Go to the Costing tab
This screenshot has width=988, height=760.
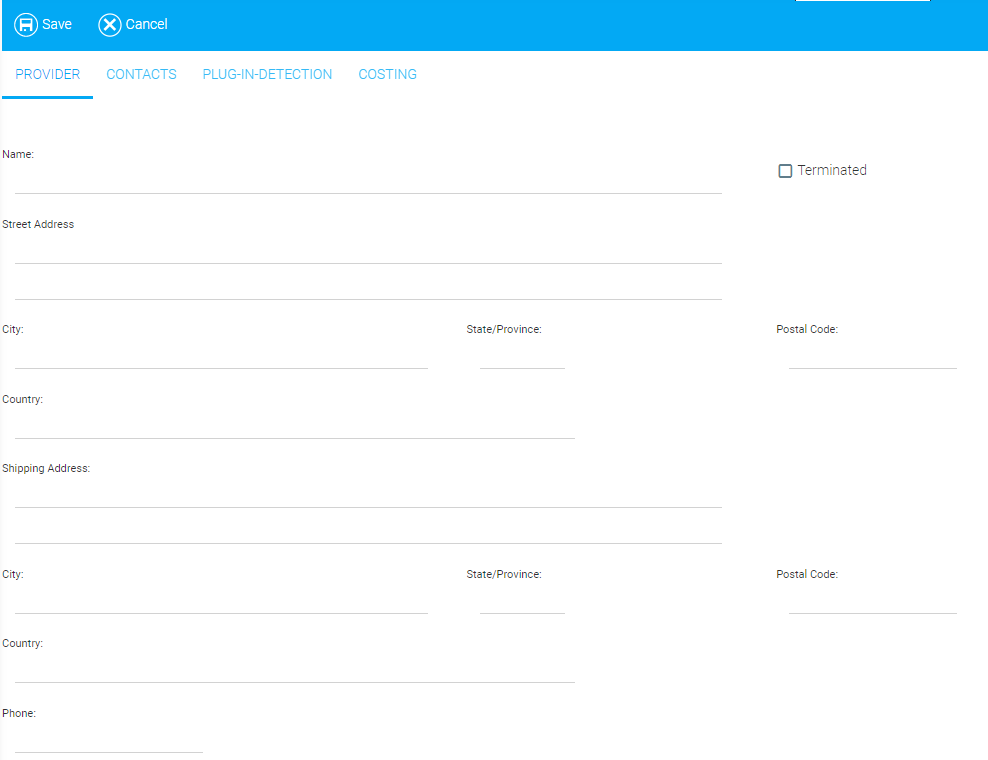pos(387,75)
